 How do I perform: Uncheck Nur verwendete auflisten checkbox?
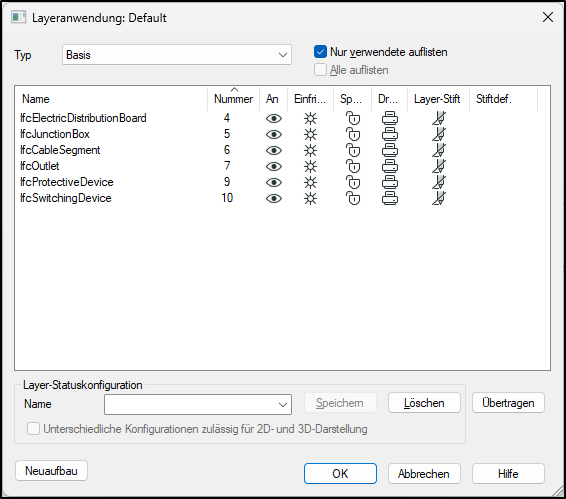(x=320, y=52)
